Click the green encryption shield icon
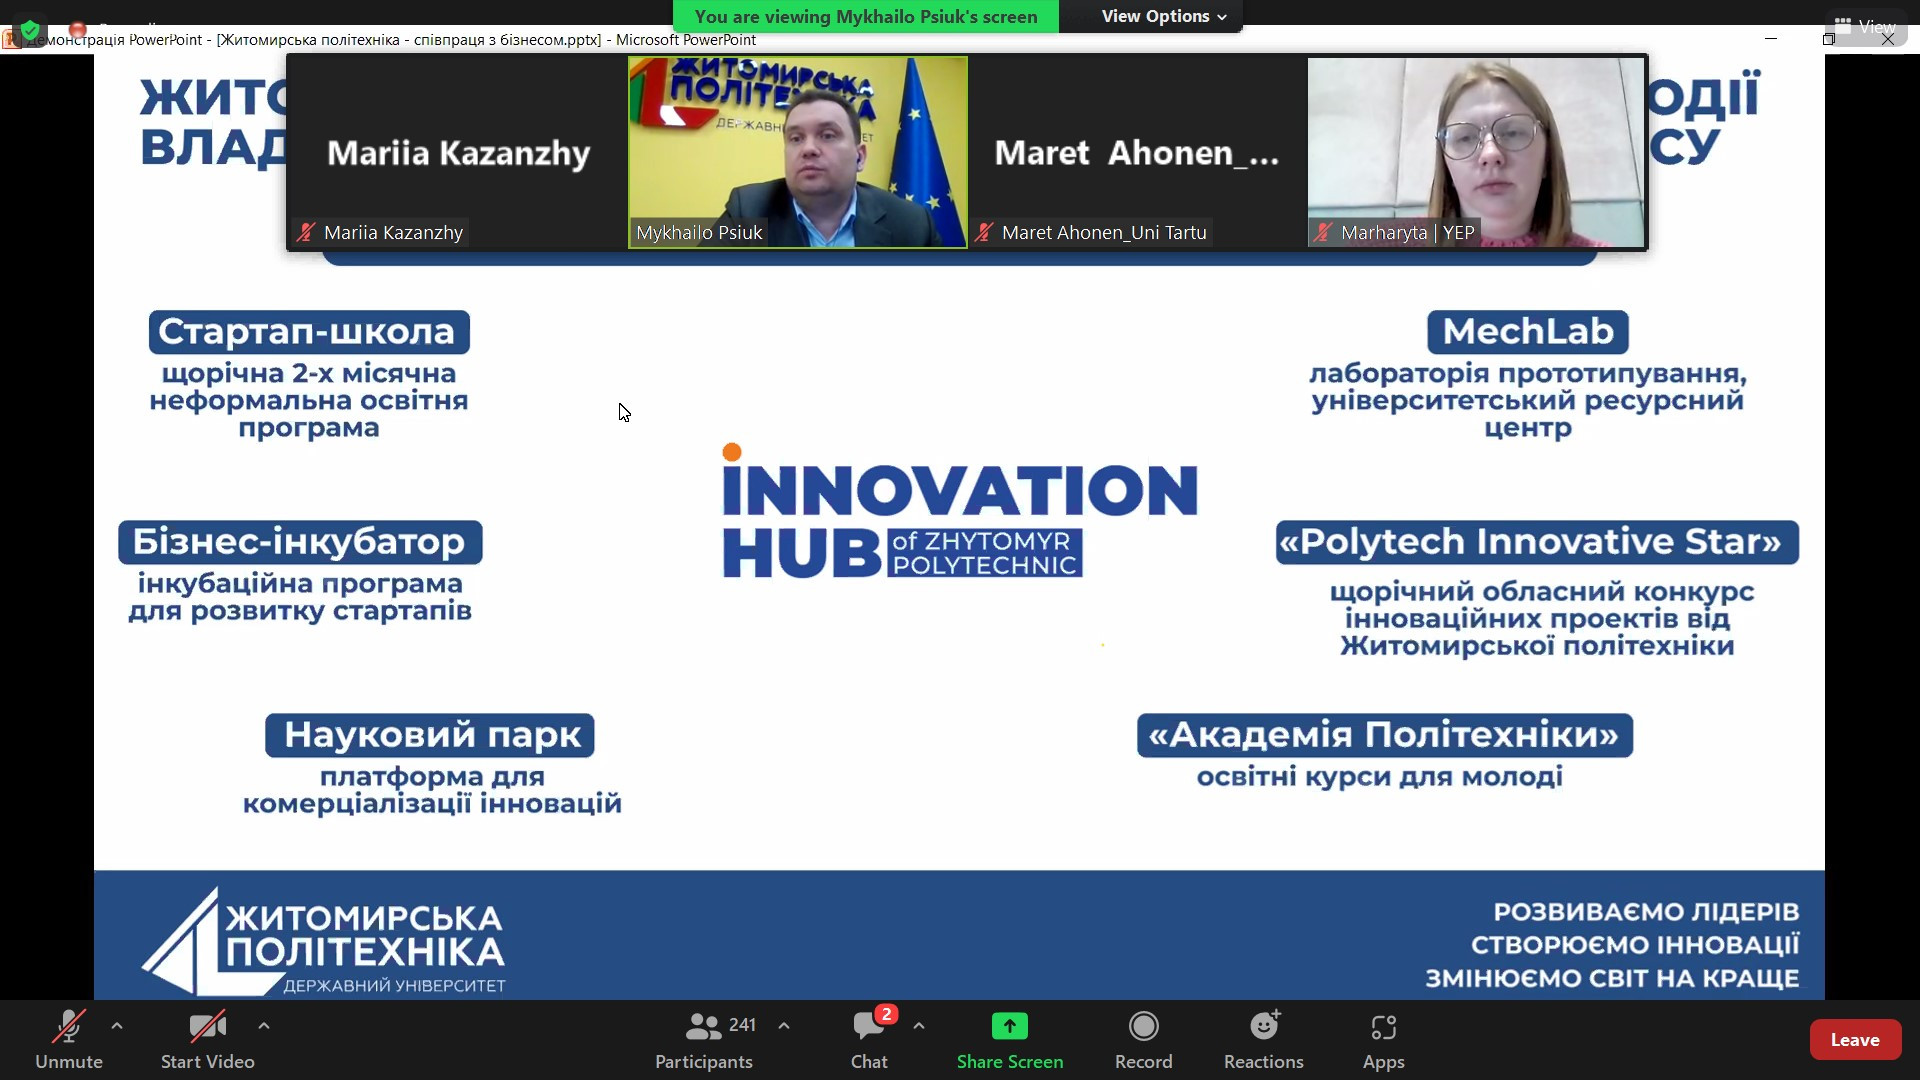This screenshot has height=1080, width=1920. (30, 29)
